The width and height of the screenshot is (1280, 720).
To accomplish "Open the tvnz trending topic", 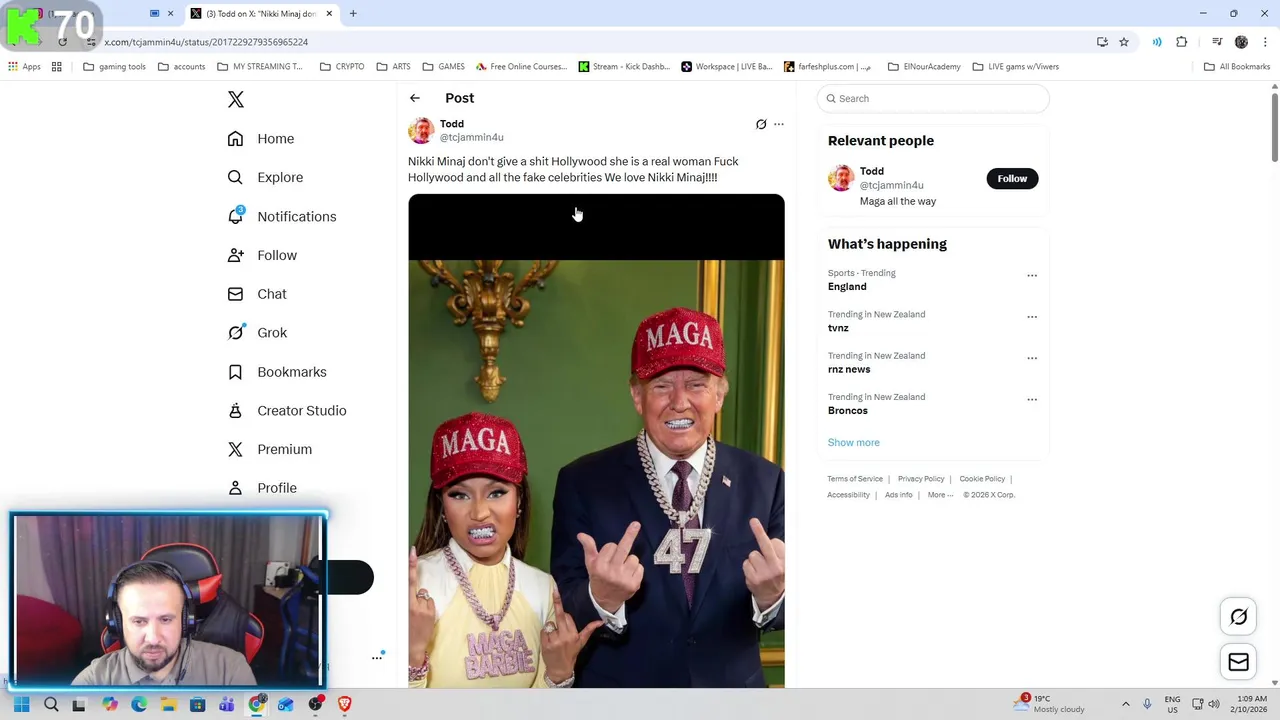I will click(838, 328).
